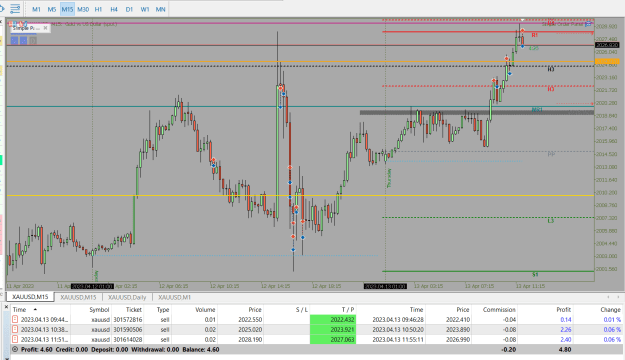
Task: Switch to XAUUSD,Daily chart tab
Action: pos(127,297)
